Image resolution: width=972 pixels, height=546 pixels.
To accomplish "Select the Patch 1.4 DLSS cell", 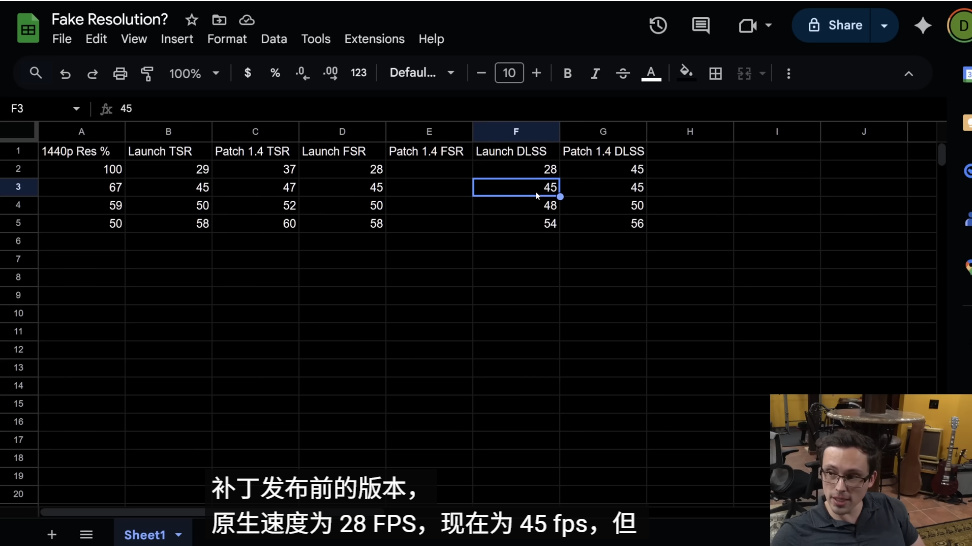I will click(x=603, y=151).
